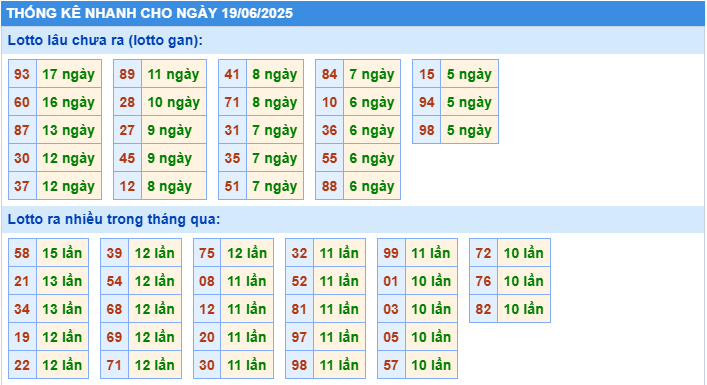Click '12 ngày' next to number 37
Viewport: 707px width, 385px height.
pyautogui.click(x=69, y=186)
